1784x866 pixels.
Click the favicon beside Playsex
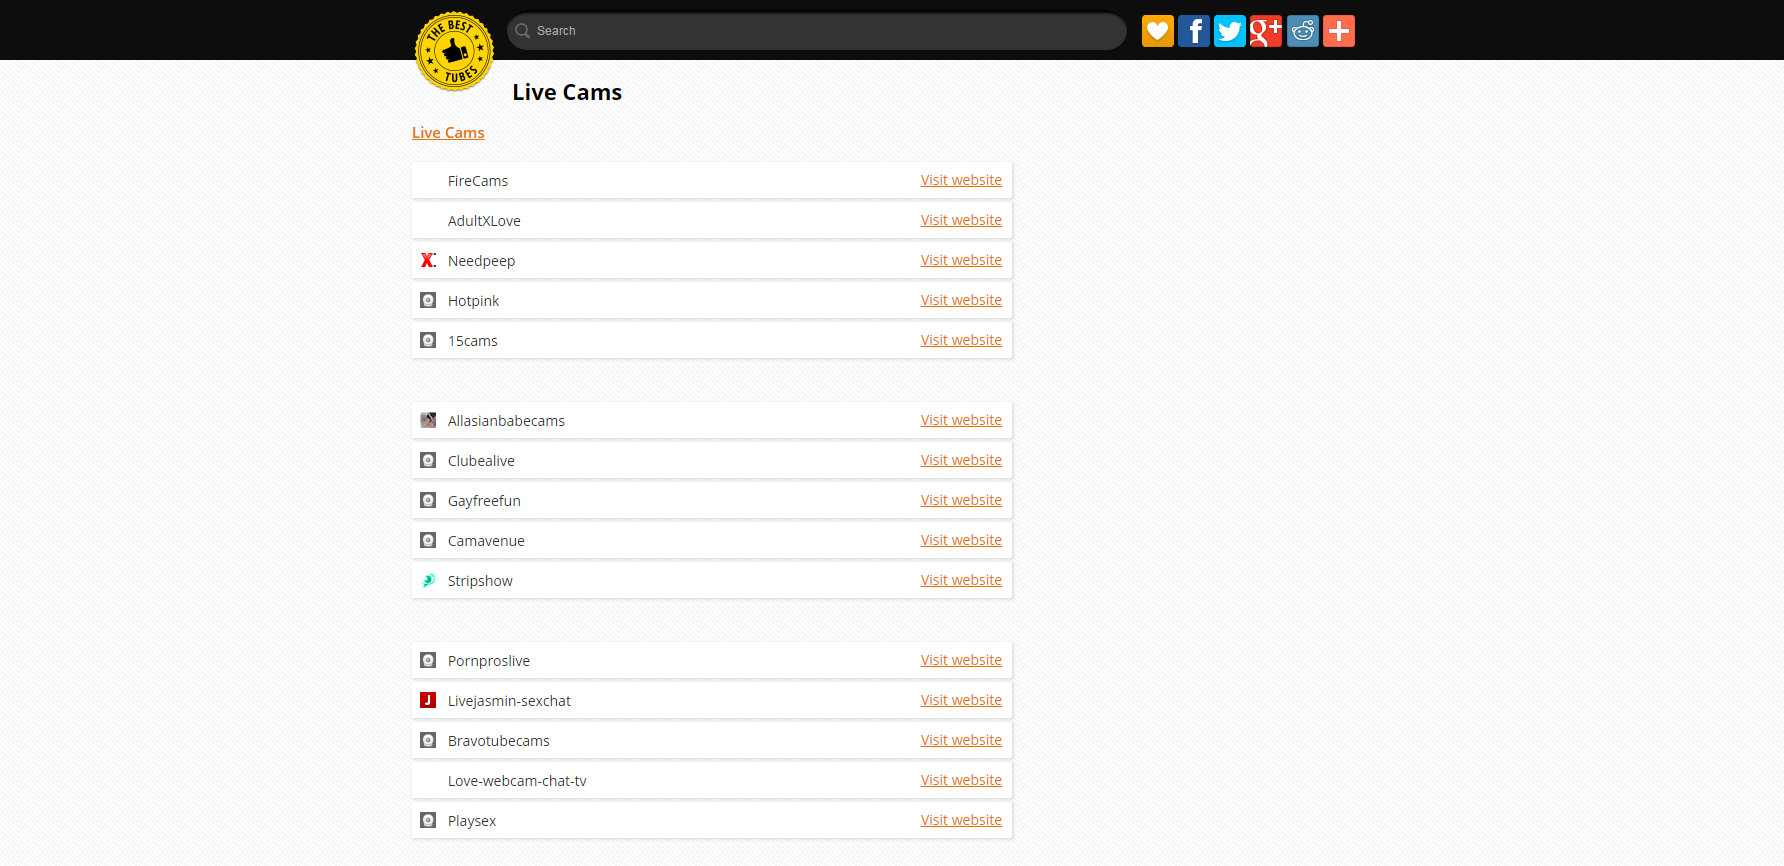tap(428, 820)
